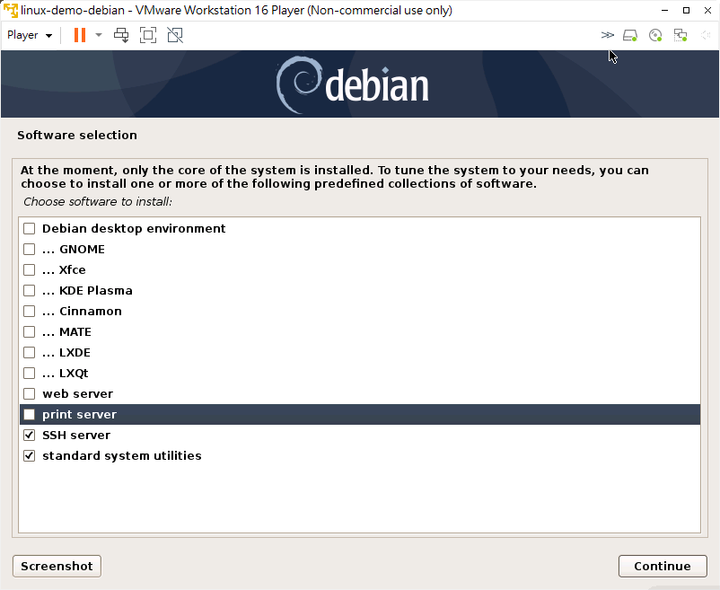
Task: Check the Cinnamon option
Action: pos(29,311)
